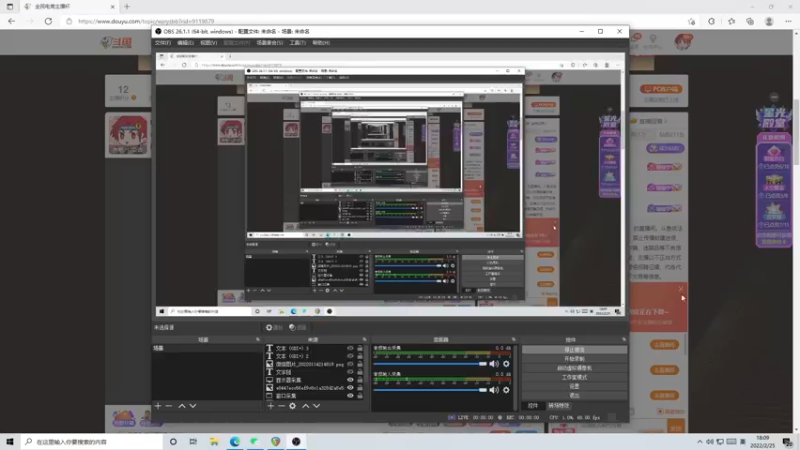The image size is (800, 450).
Task: Pop out the Controls dock panel icon
Action: tap(624, 339)
